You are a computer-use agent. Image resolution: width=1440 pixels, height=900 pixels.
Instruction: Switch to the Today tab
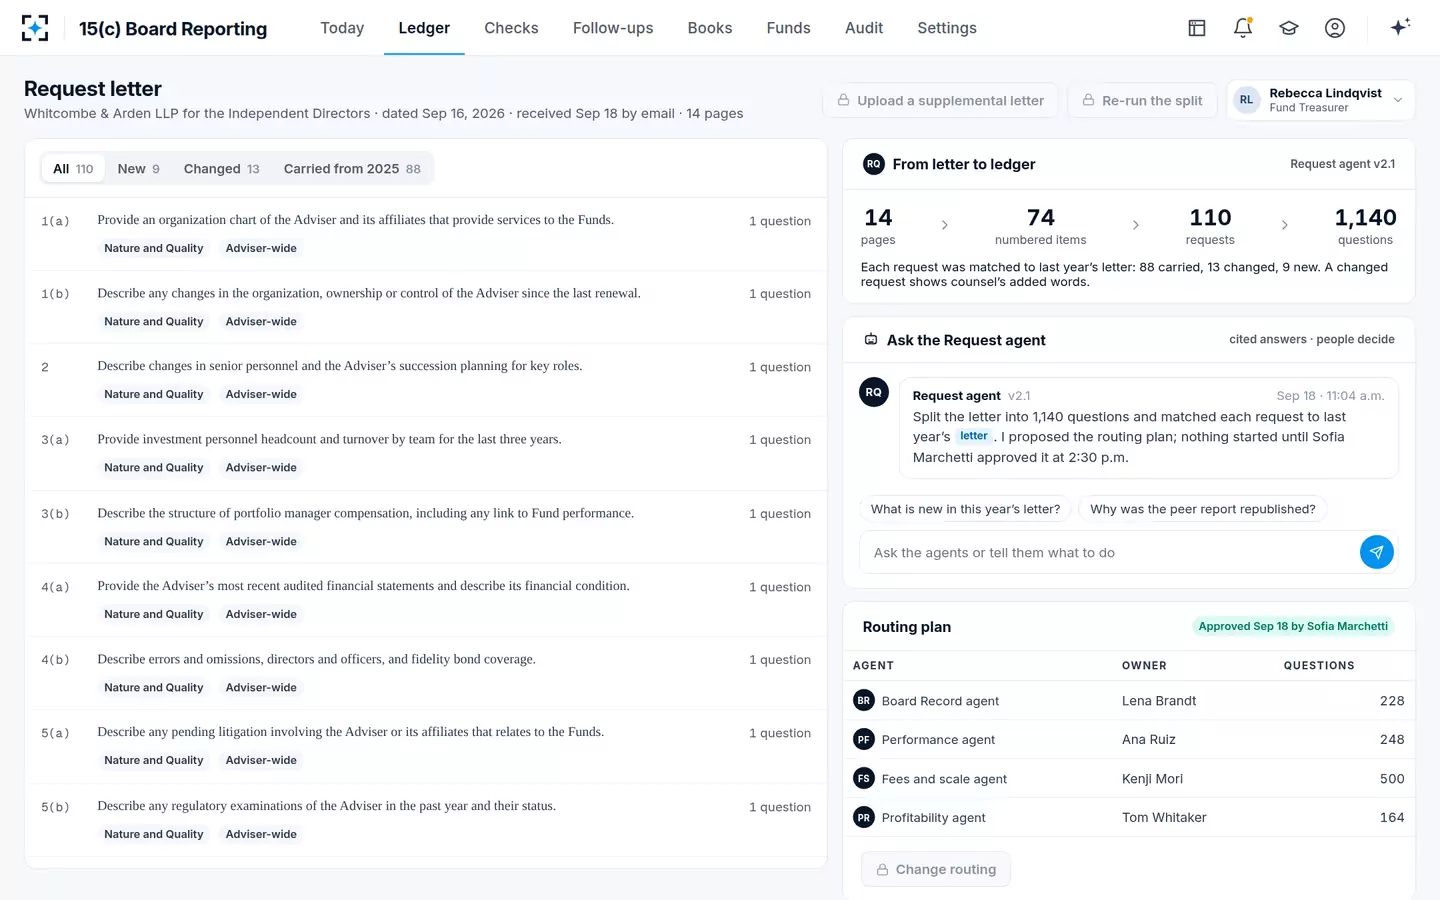[x=342, y=28]
